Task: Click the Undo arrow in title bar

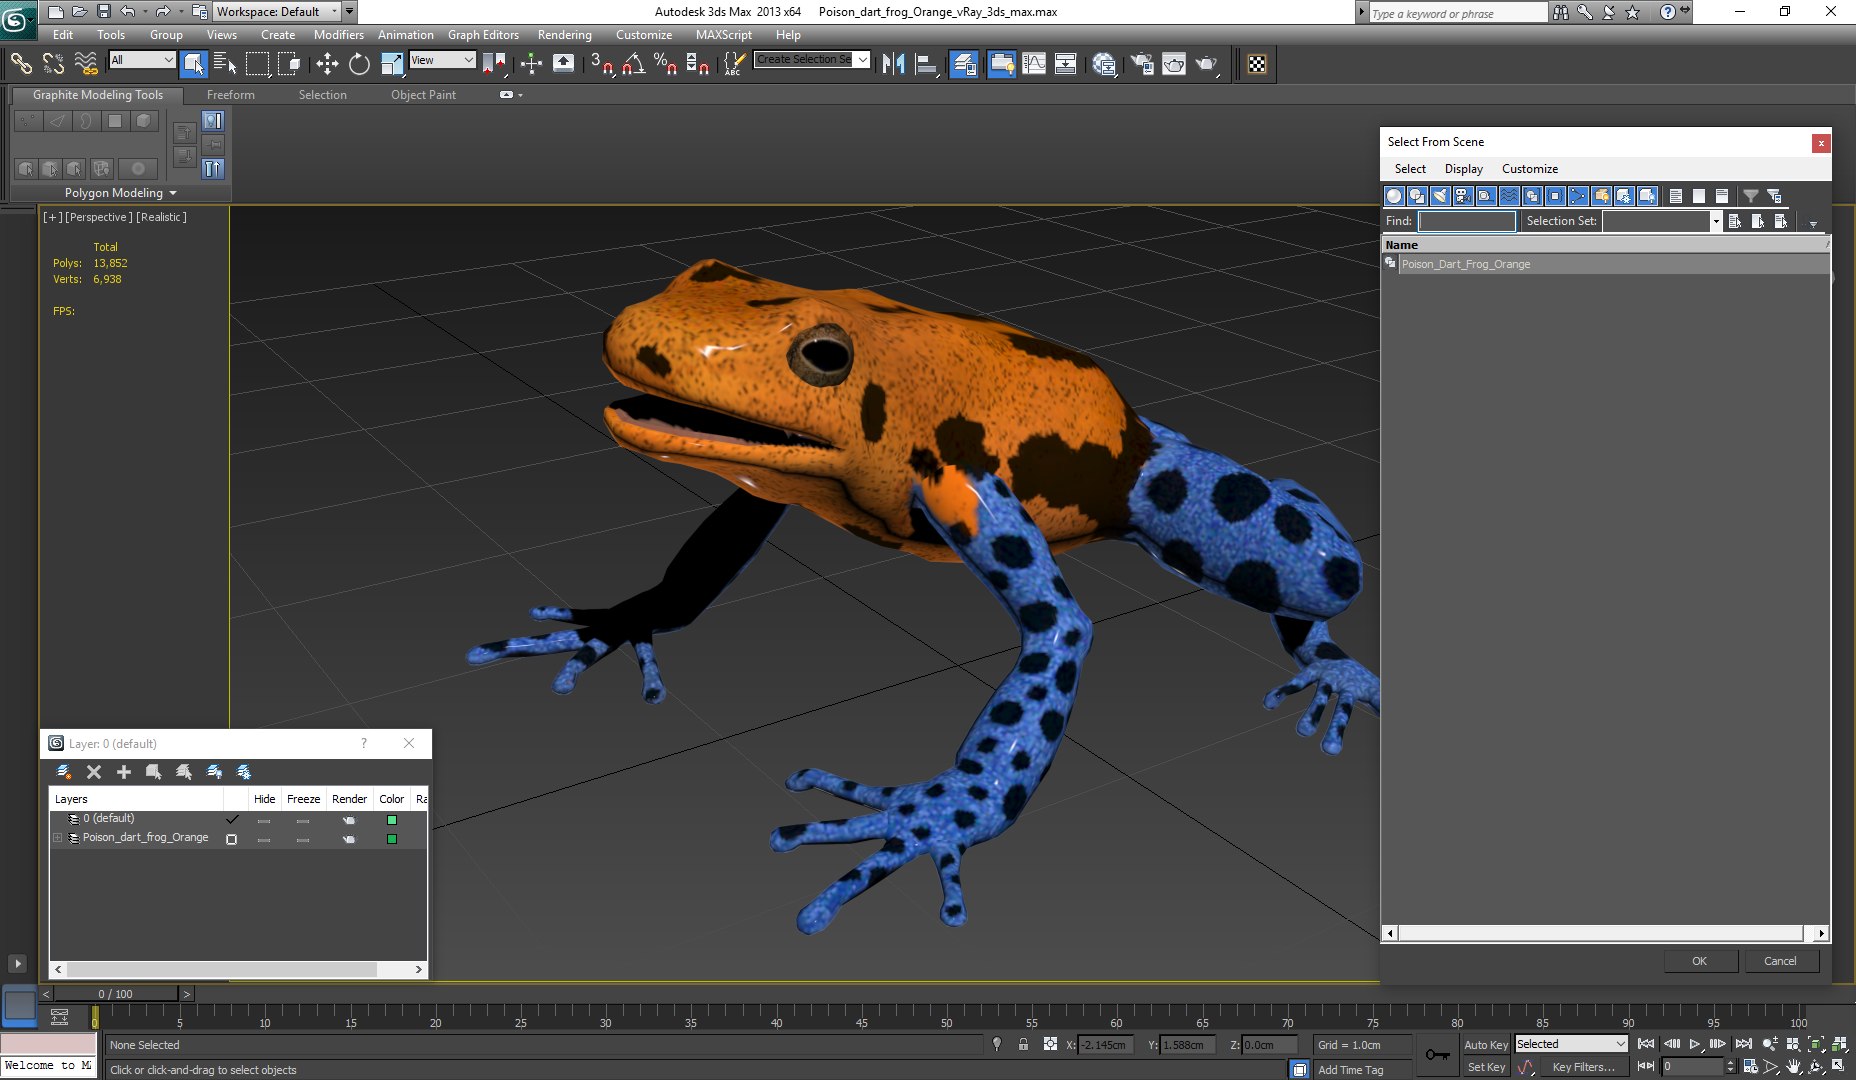Action: [128, 11]
